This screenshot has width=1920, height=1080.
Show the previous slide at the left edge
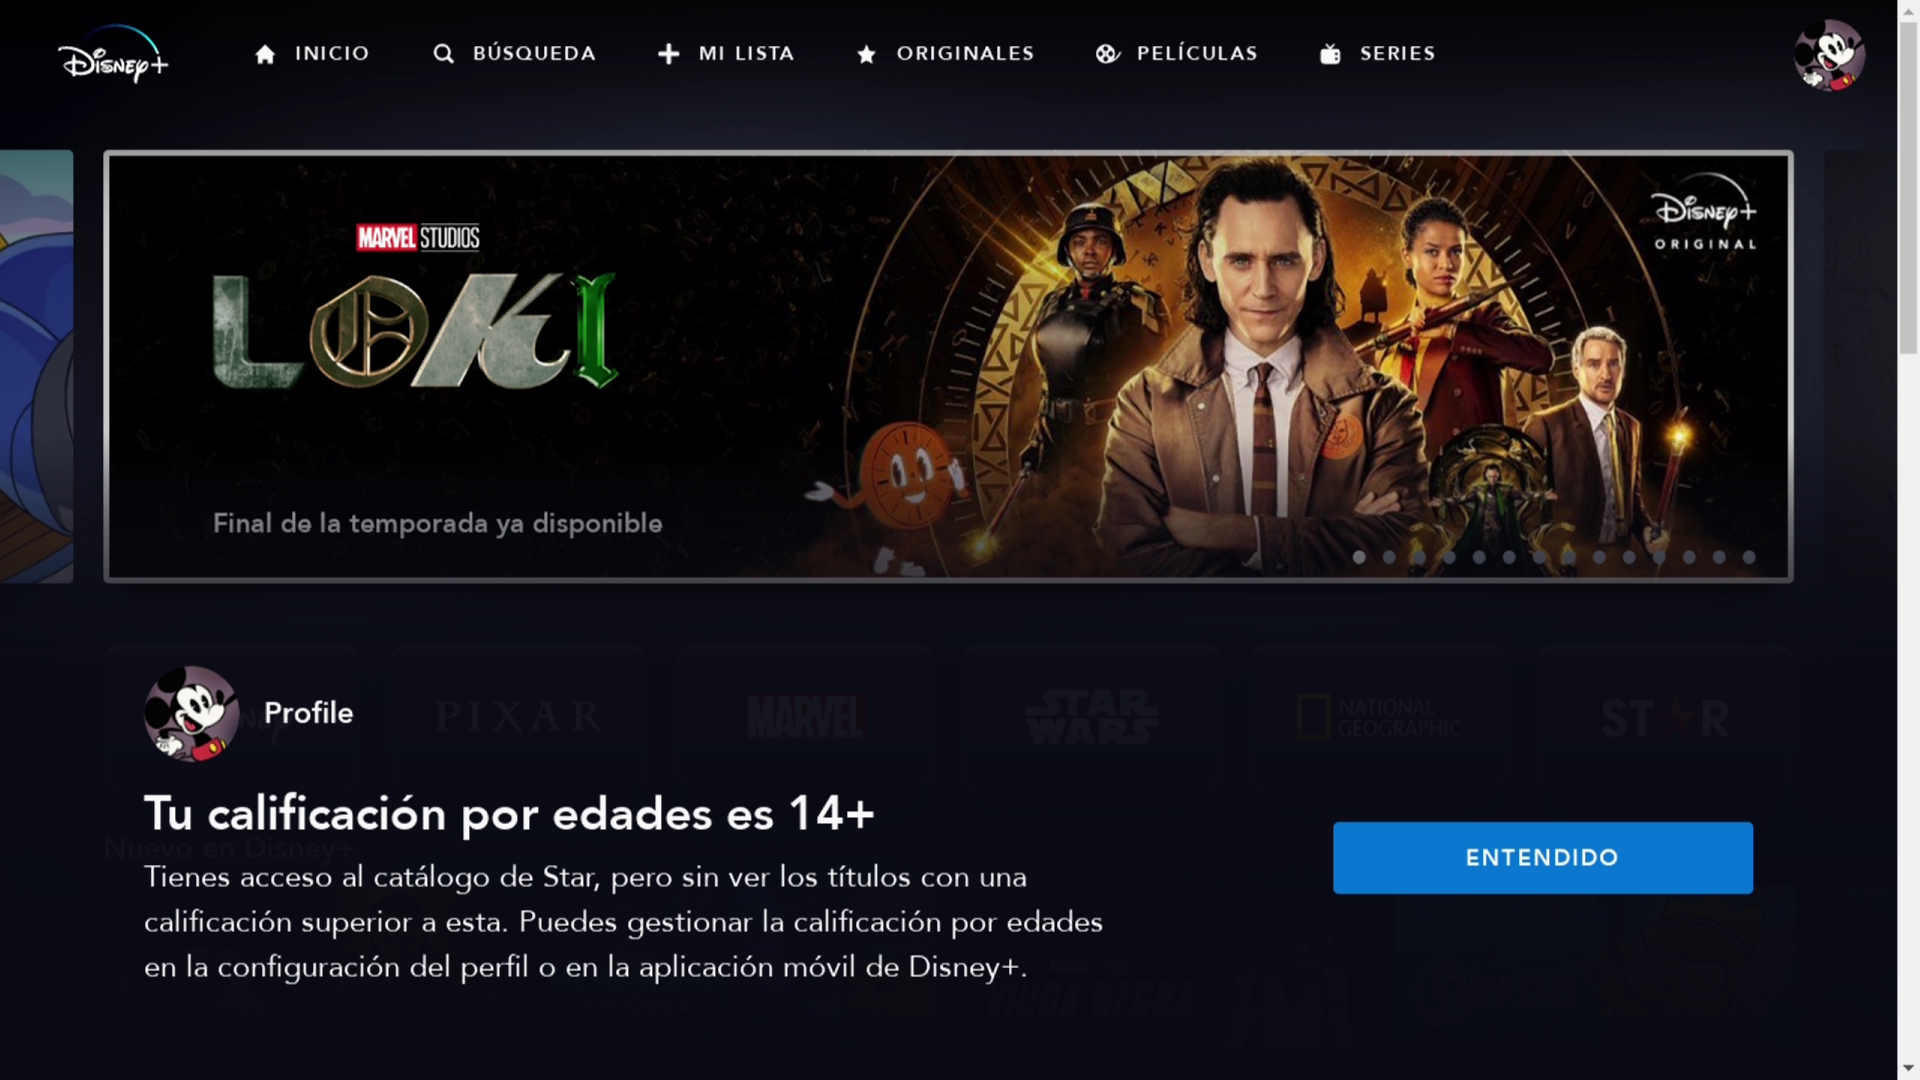coord(36,366)
